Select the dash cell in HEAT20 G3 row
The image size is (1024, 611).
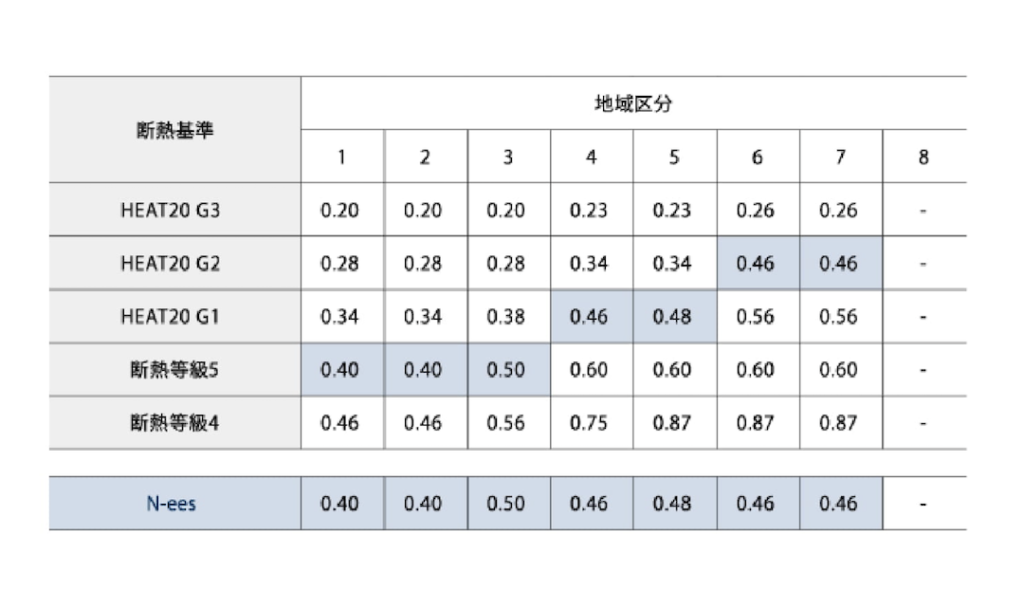[x=923, y=210]
